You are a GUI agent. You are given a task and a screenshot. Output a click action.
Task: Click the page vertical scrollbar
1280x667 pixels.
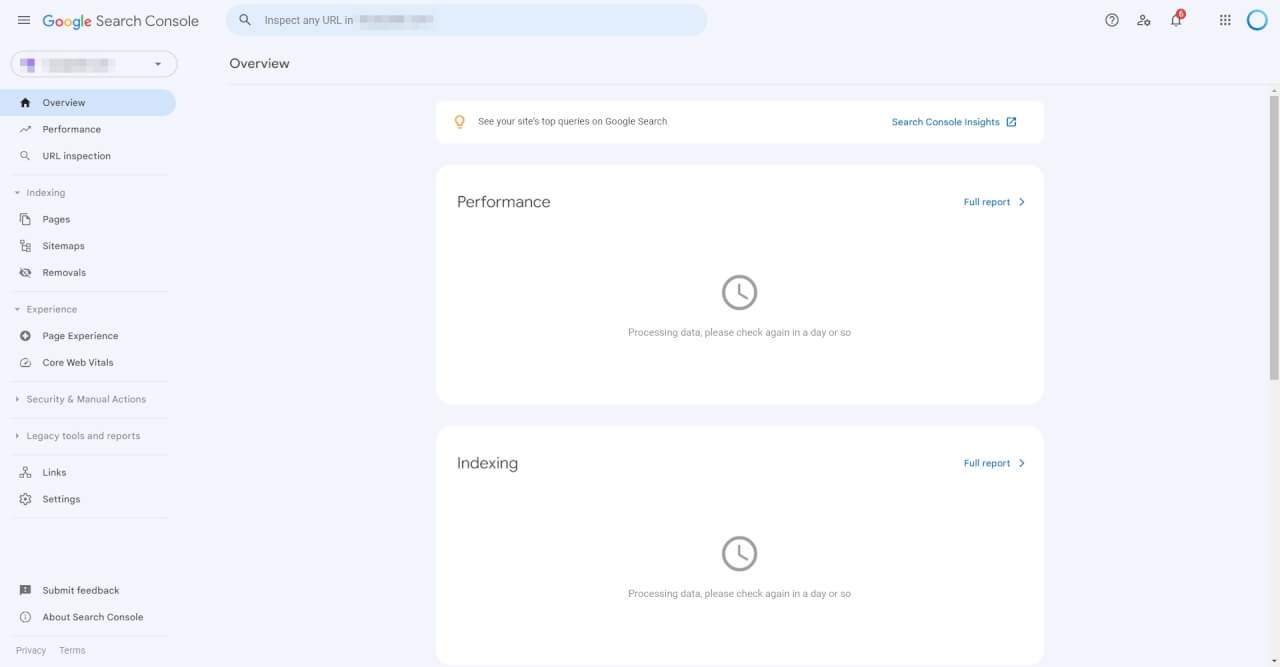[1274, 237]
